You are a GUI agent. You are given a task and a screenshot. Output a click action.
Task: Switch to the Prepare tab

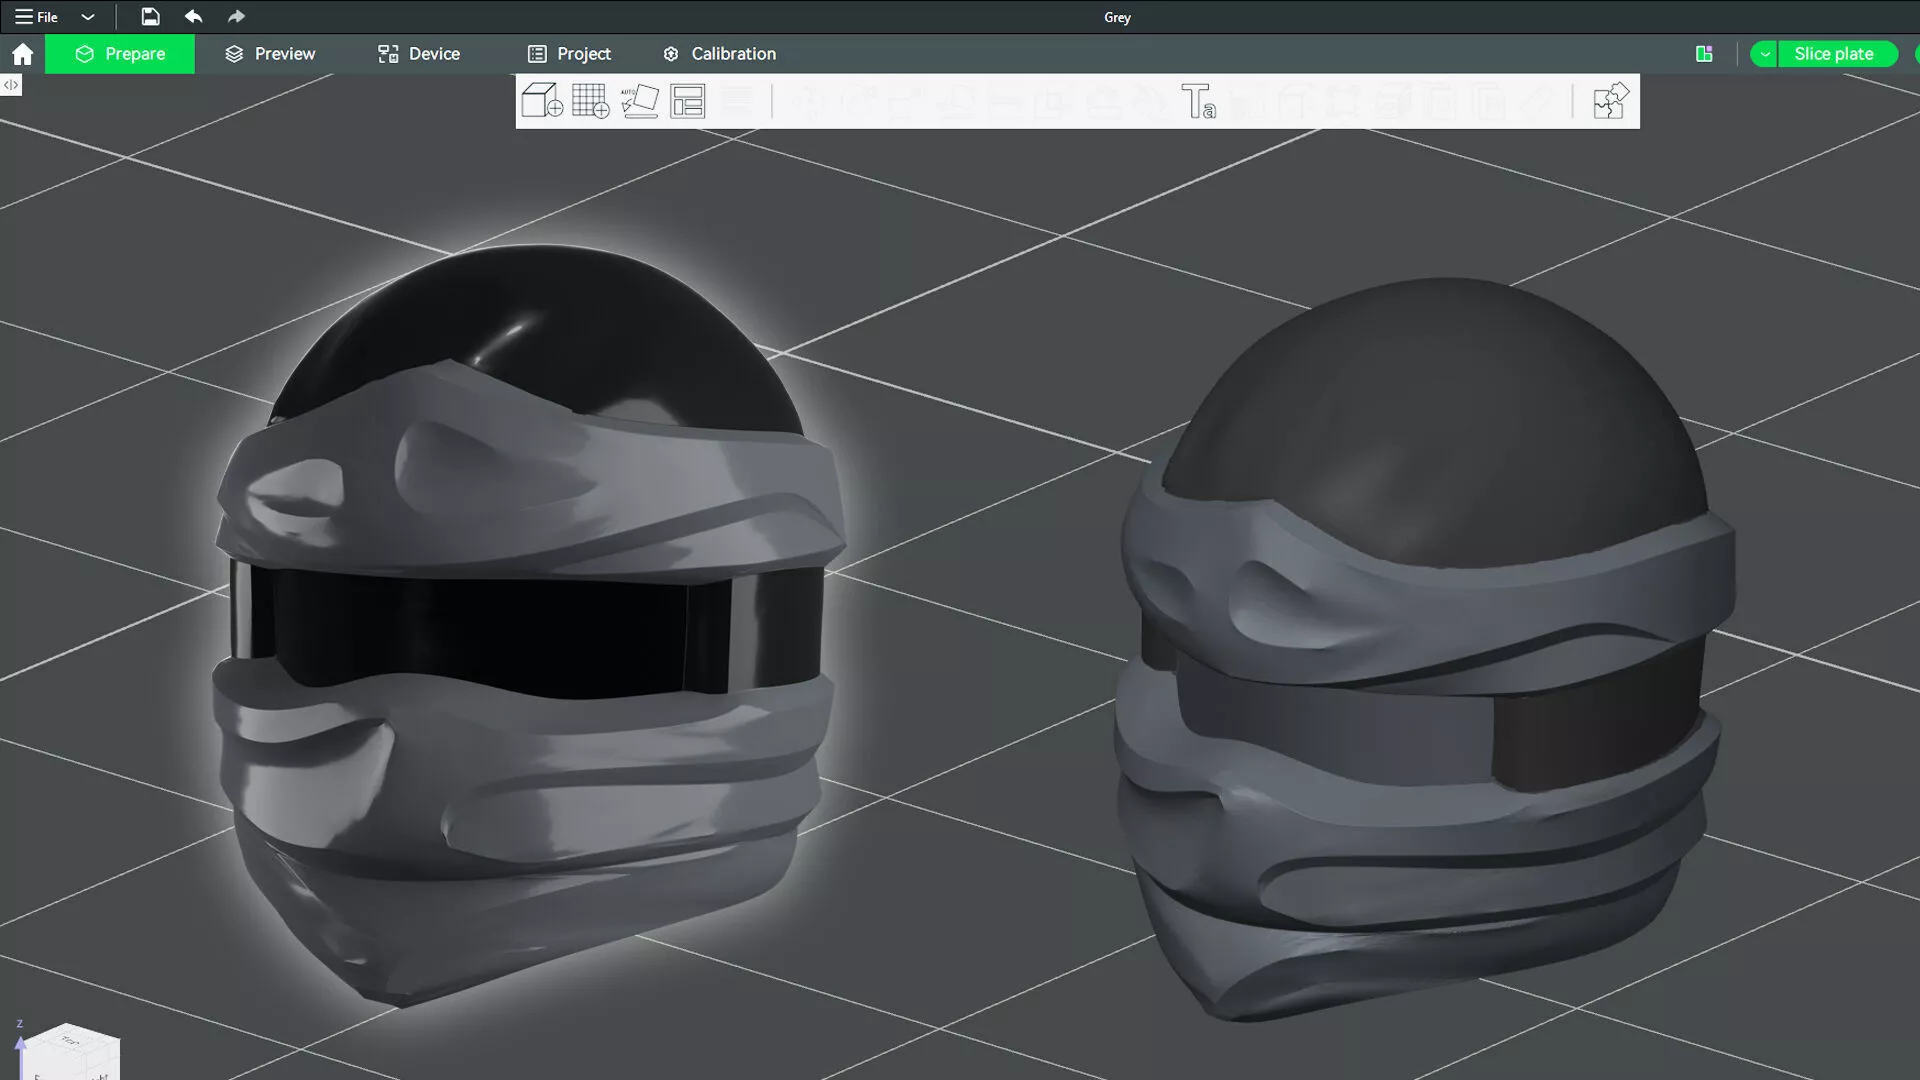click(x=120, y=54)
